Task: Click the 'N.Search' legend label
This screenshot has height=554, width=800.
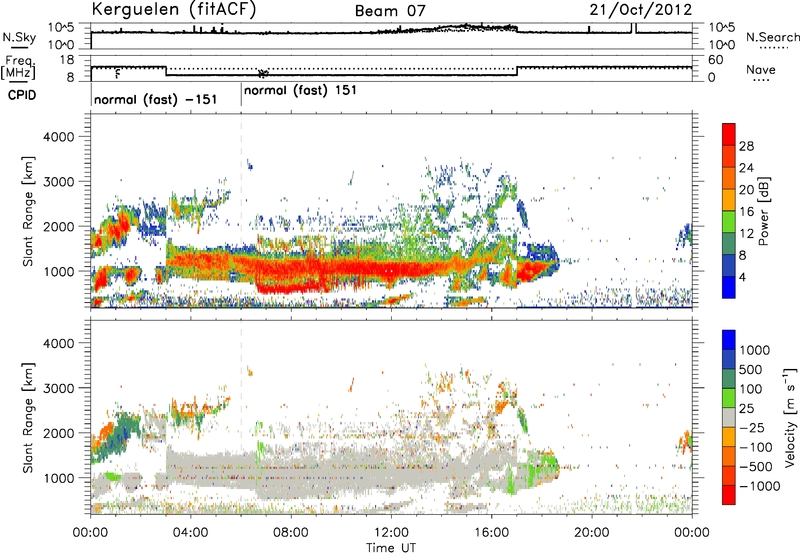Action: (773, 37)
